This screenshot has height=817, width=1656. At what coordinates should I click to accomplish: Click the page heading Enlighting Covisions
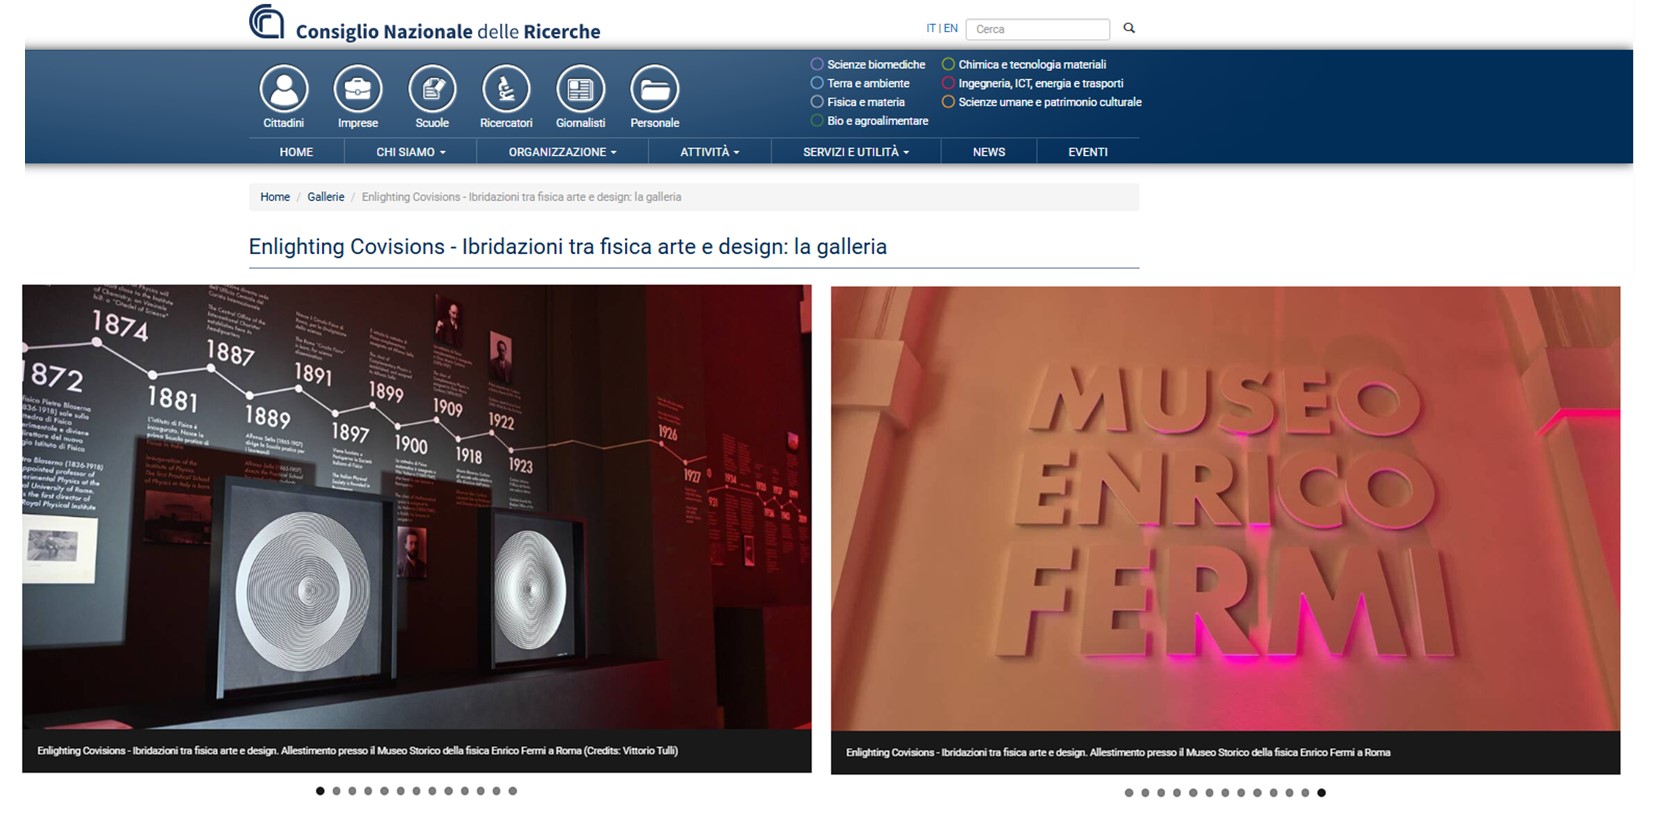[x=568, y=246]
